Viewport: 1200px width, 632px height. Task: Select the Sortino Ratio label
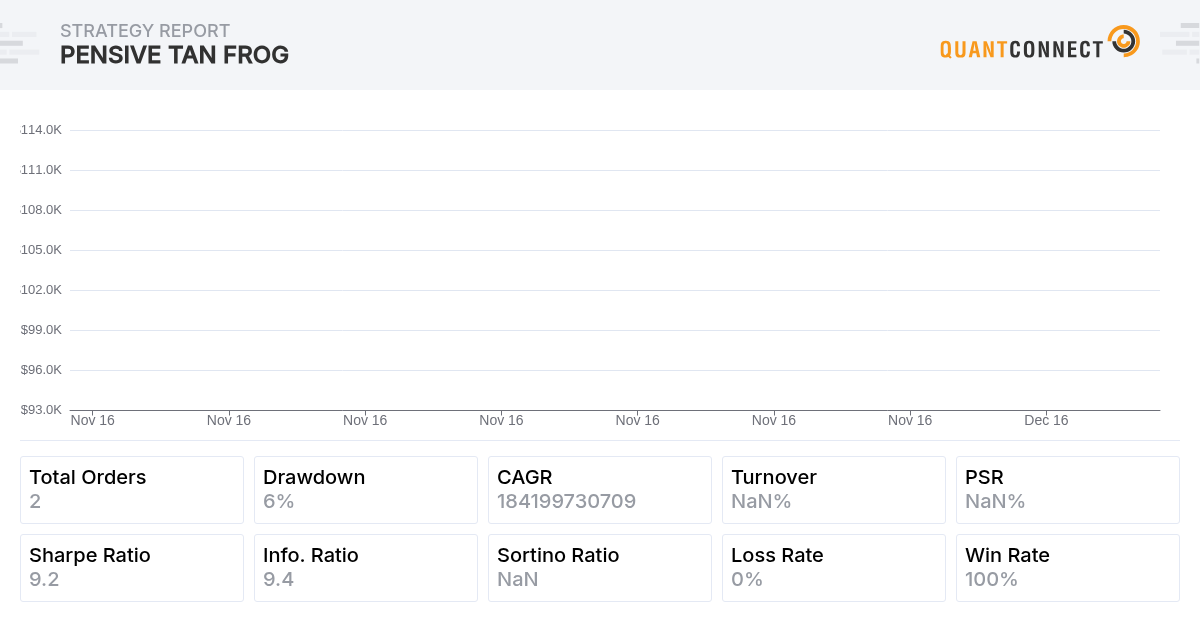[x=558, y=555]
